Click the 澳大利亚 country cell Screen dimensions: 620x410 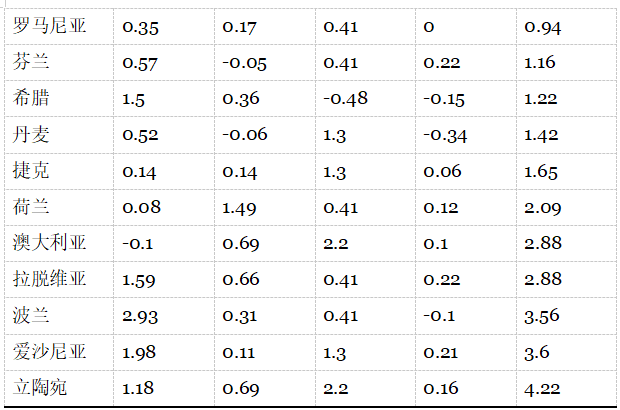click(x=50, y=243)
